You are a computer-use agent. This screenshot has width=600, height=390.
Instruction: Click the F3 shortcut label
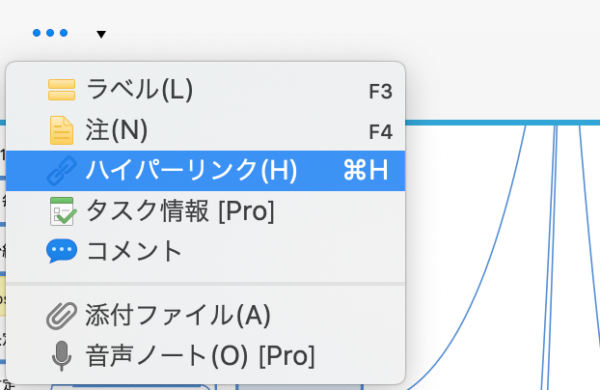pos(380,92)
